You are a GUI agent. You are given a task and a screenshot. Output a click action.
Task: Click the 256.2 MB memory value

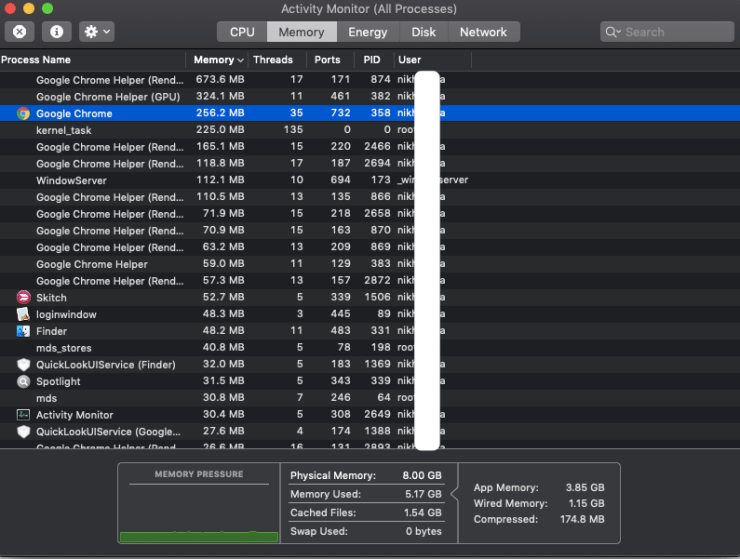[x=220, y=113]
